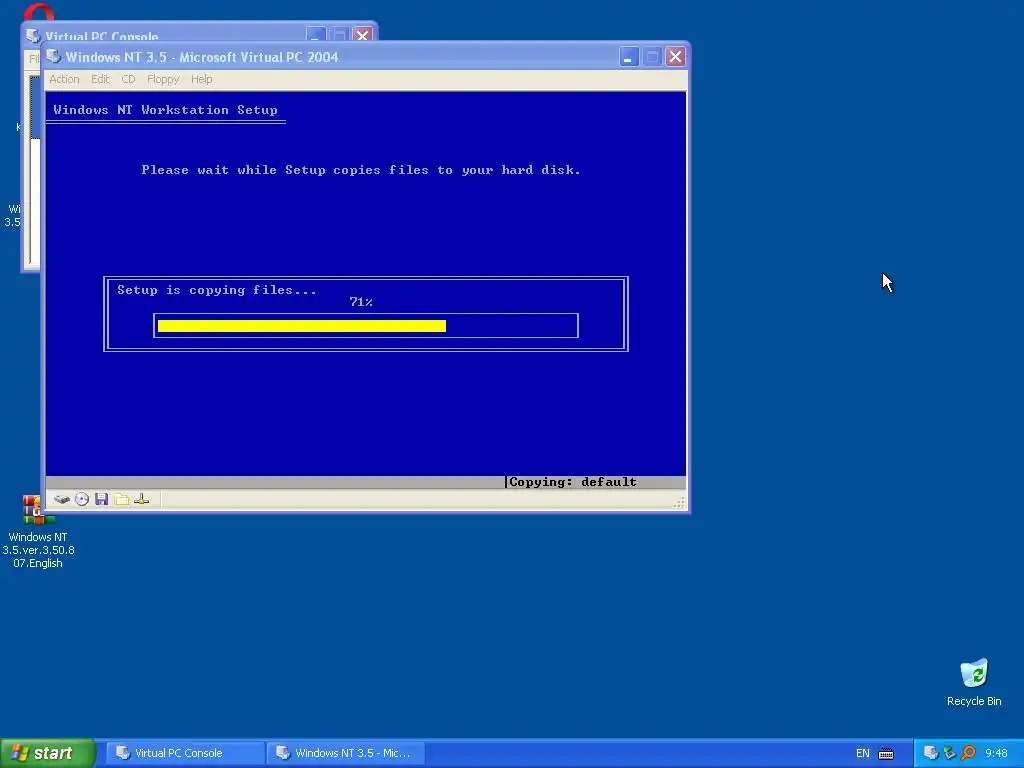The width and height of the screenshot is (1024, 768).
Task: Click the keyboard icon beside language indicator
Action: (x=886, y=754)
